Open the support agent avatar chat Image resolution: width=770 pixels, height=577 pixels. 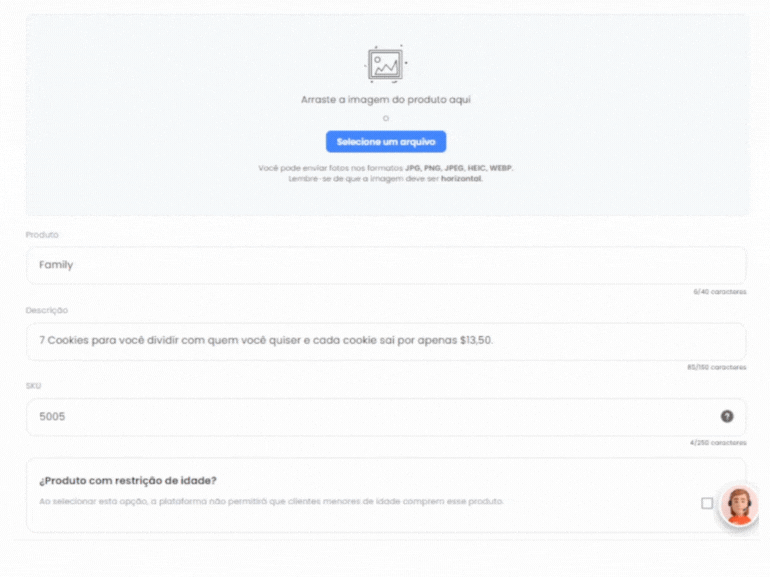pyautogui.click(x=740, y=505)
